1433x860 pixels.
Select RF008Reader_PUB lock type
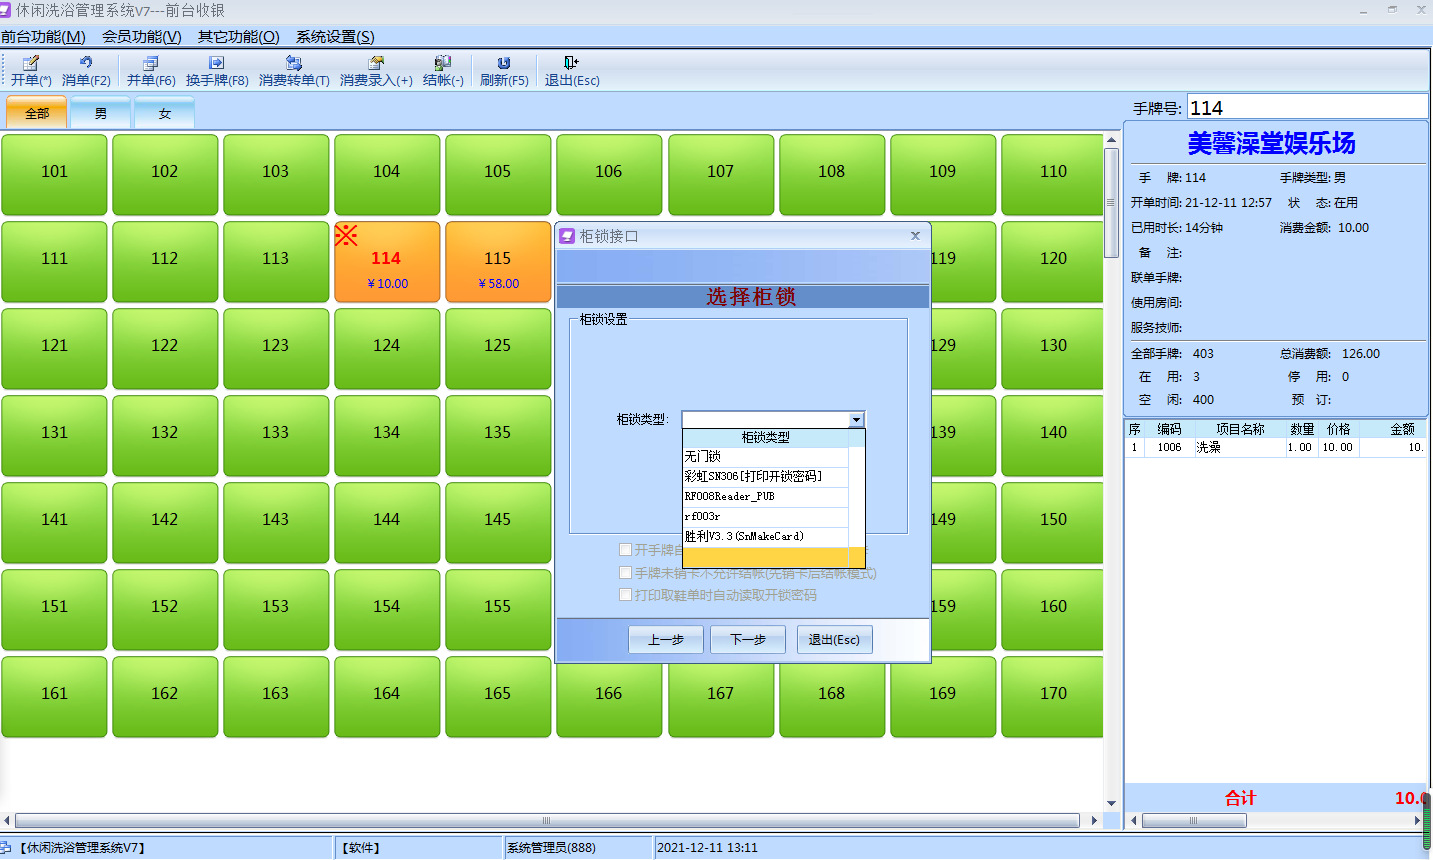pos(766,497)
